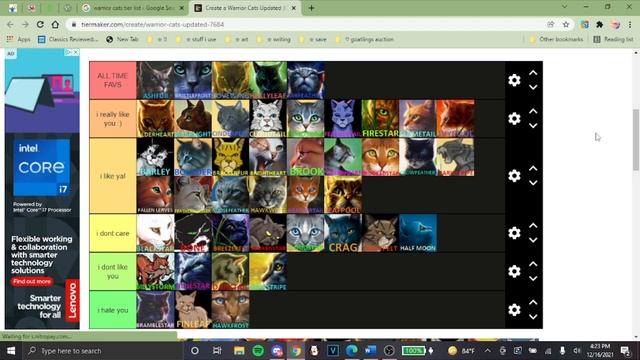Switch to Create a Warrior Cats Updated tab
This screenshot has height=360, width=640.
[244, 8]
